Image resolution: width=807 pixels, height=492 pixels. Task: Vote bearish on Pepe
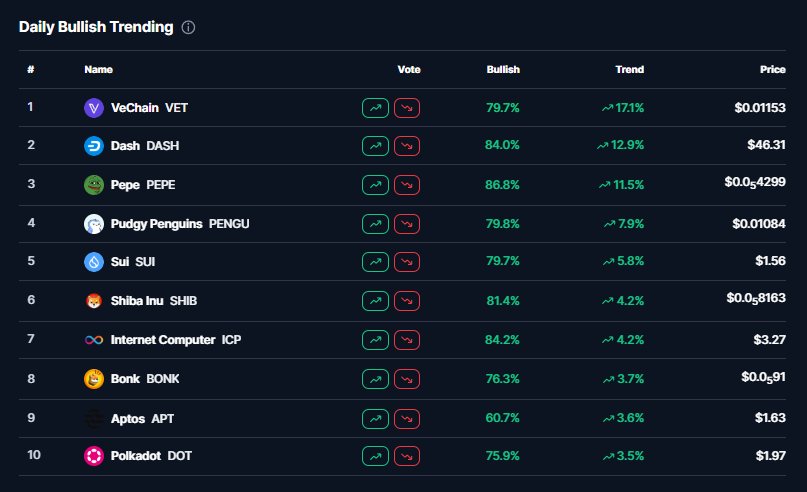point(407,185)
